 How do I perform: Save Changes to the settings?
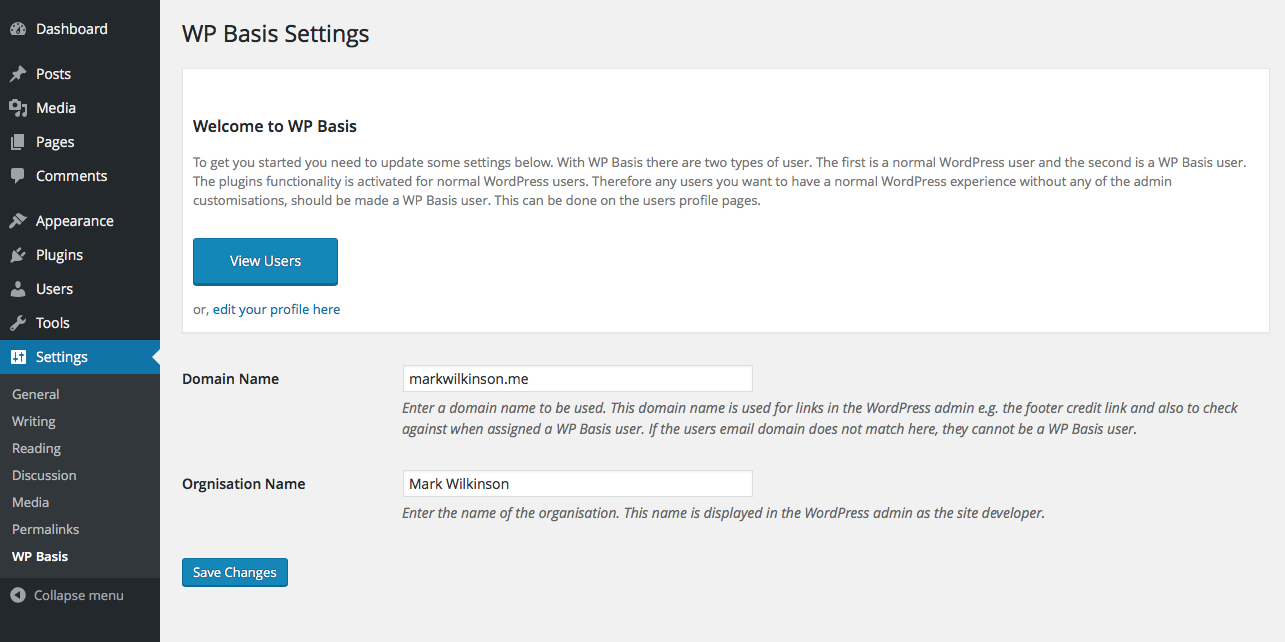pos(235,572)
